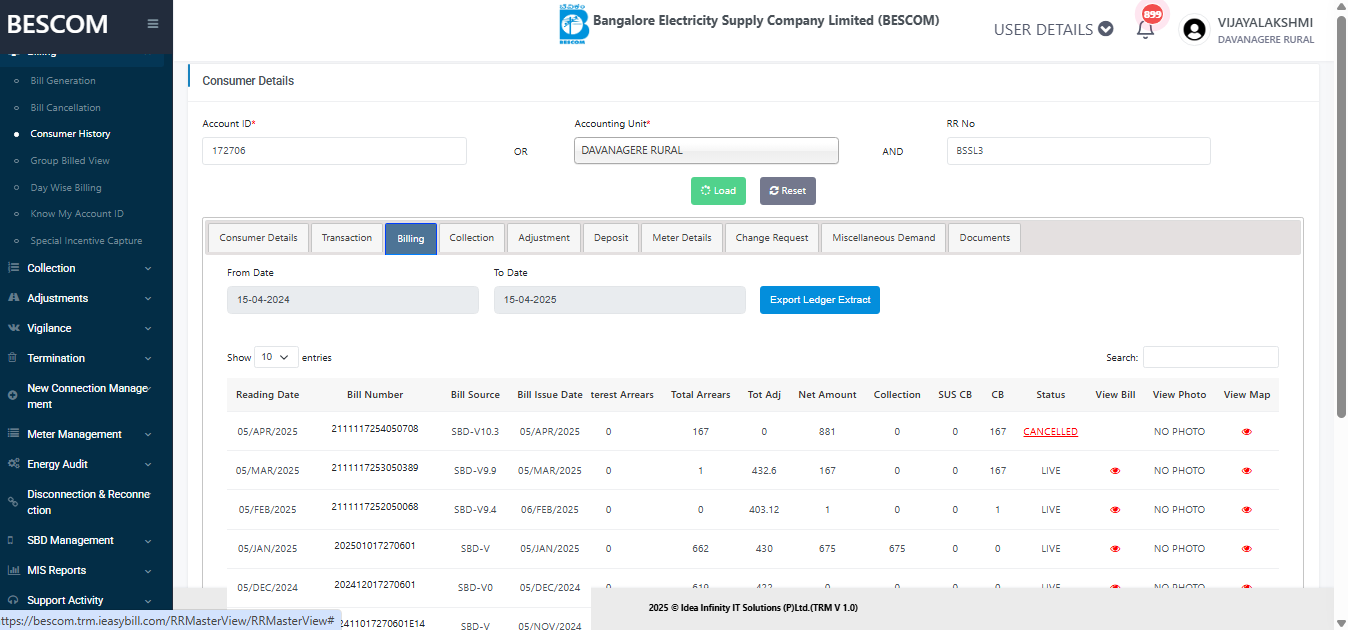Click the Termination trash icon
Viewport: 1348px width, 630px height.
click(13, 358)
